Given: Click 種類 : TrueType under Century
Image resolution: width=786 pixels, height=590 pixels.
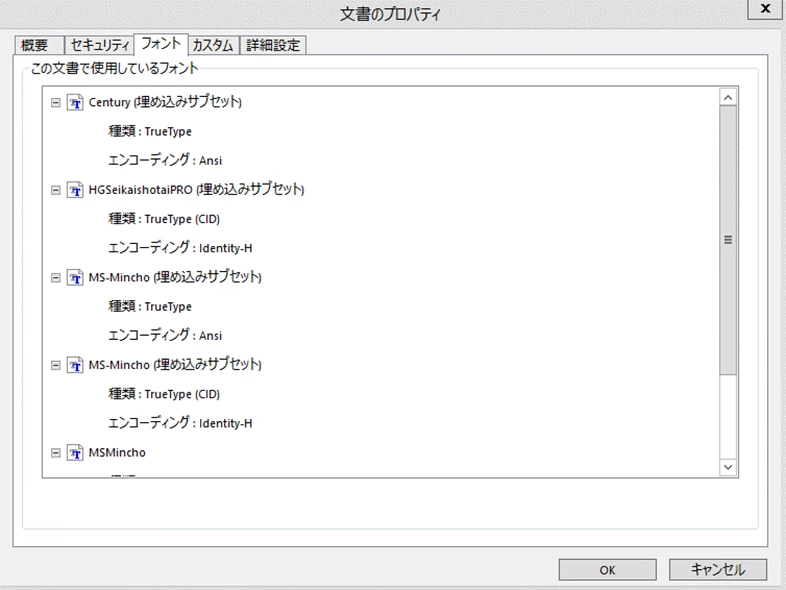Looking at the screenshot, I should (150, 131).
